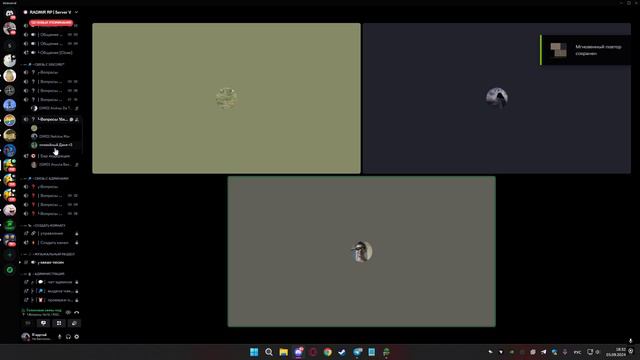This screenshot has width=640, height=360.
Task: Click the green voice connected status link
Action: 44,310
